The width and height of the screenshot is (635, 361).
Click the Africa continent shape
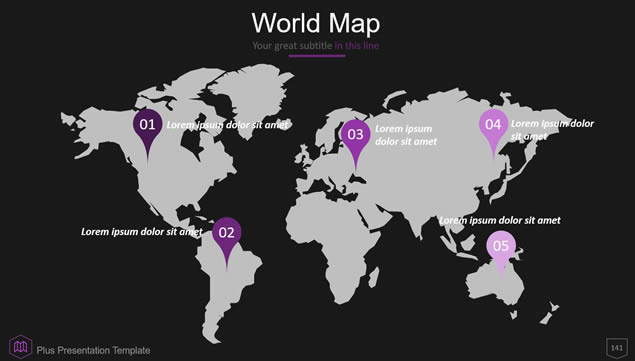(x=336, y=243)
